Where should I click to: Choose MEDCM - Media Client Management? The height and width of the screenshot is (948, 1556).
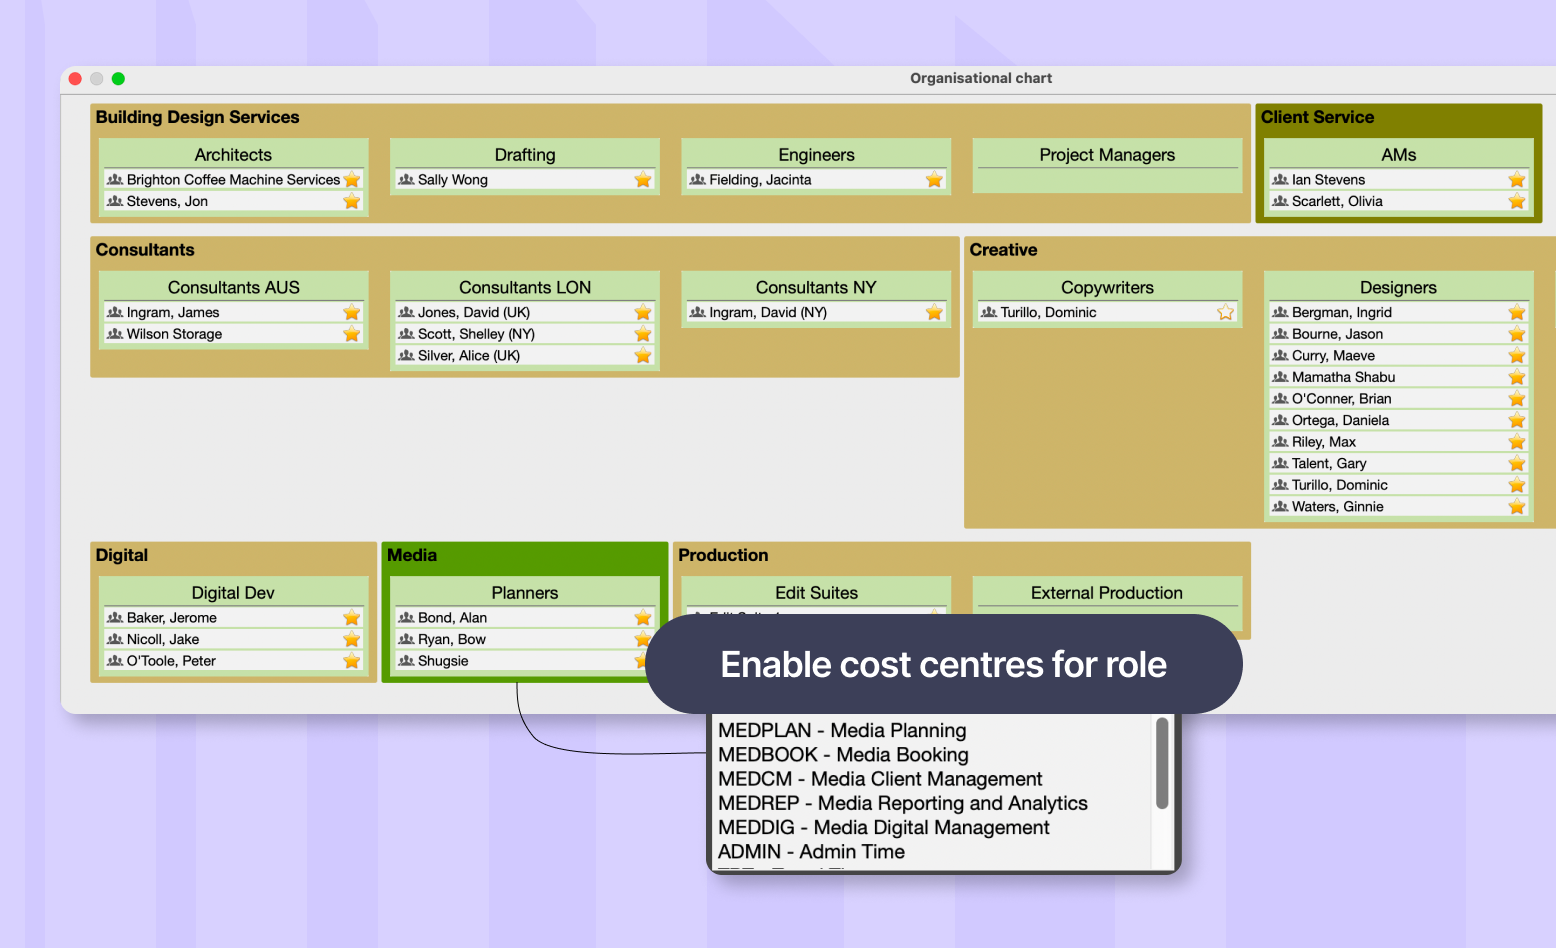[880, 779]
